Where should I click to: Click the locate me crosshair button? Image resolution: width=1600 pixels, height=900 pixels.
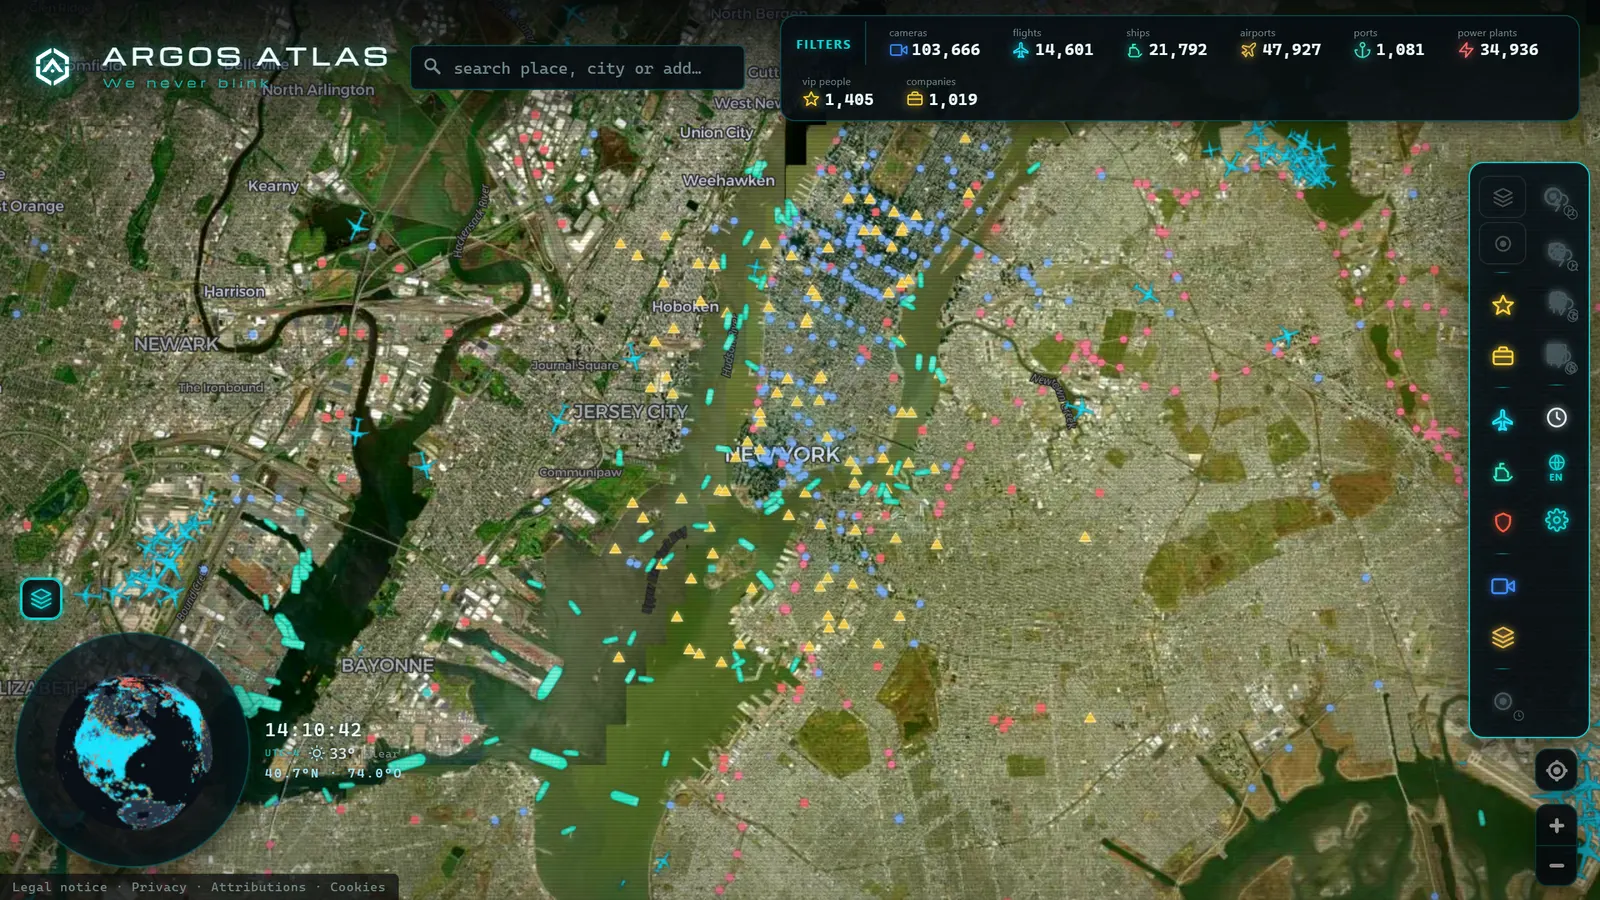[1556, 770]
